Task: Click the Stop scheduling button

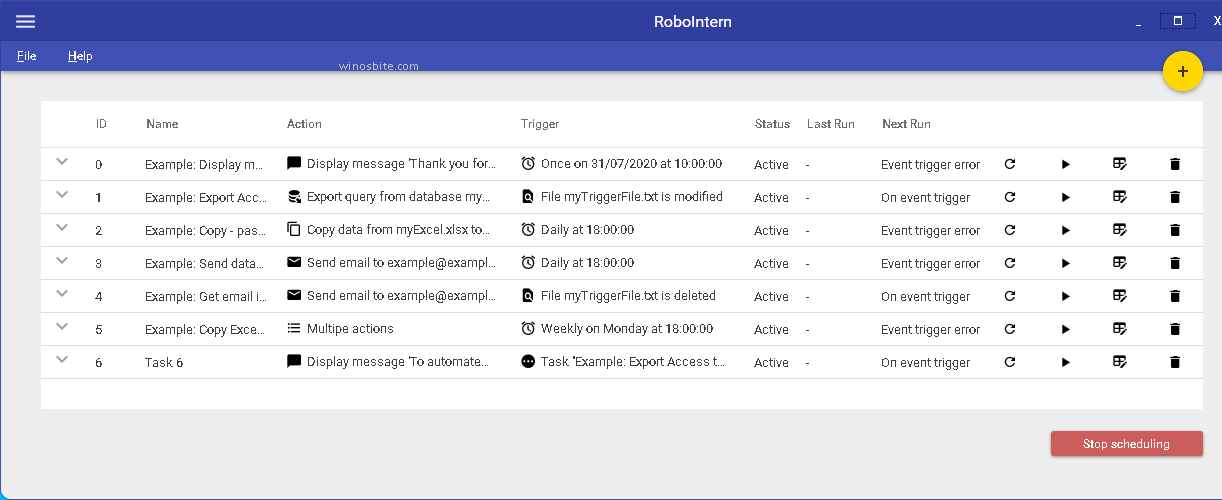Action: tap(1126, 443)
